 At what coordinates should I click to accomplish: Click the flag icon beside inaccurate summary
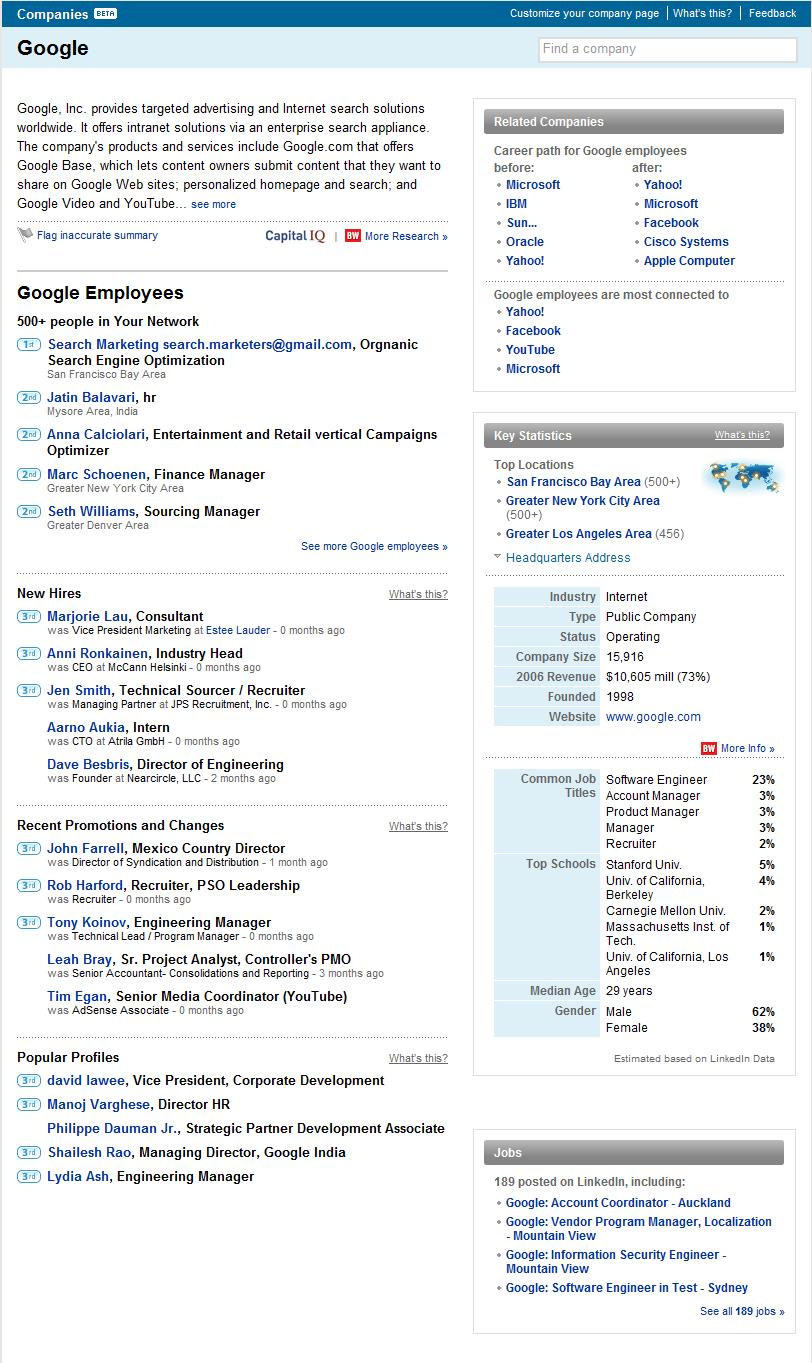click(x=25, y=235)
